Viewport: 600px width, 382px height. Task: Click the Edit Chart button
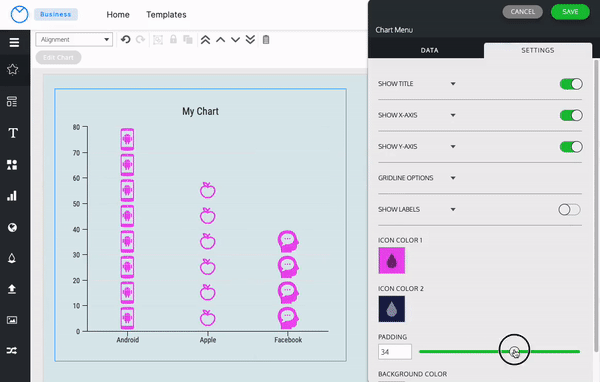[x=58, y=57]
